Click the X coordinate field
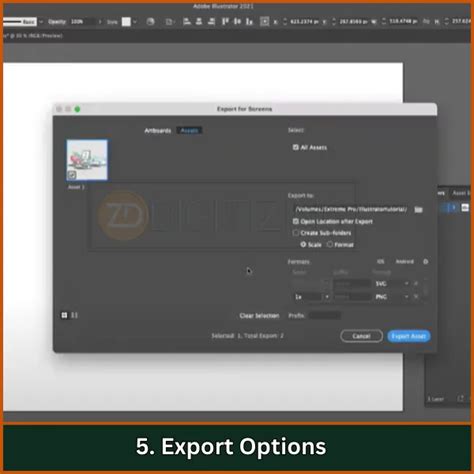The height and width of the screenshot is (474, 474). pyautogui.click(x=304, y=22)
